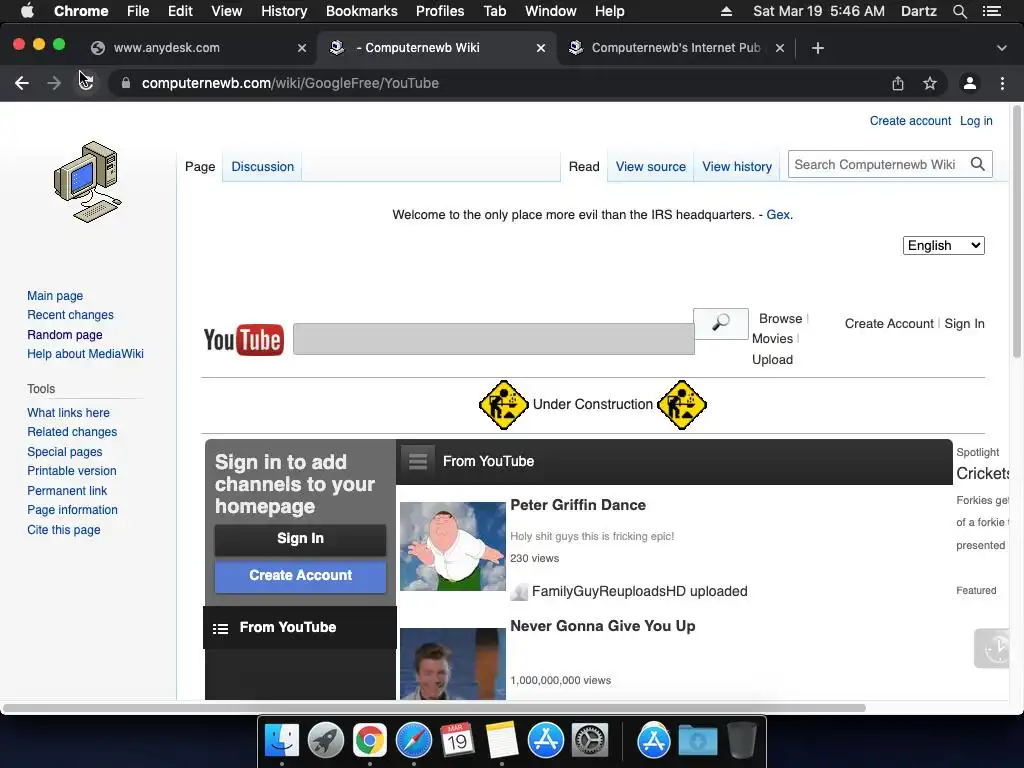Click the YouTube logo image
This screenshot has height=768, width=1024.
click(244, 340)
